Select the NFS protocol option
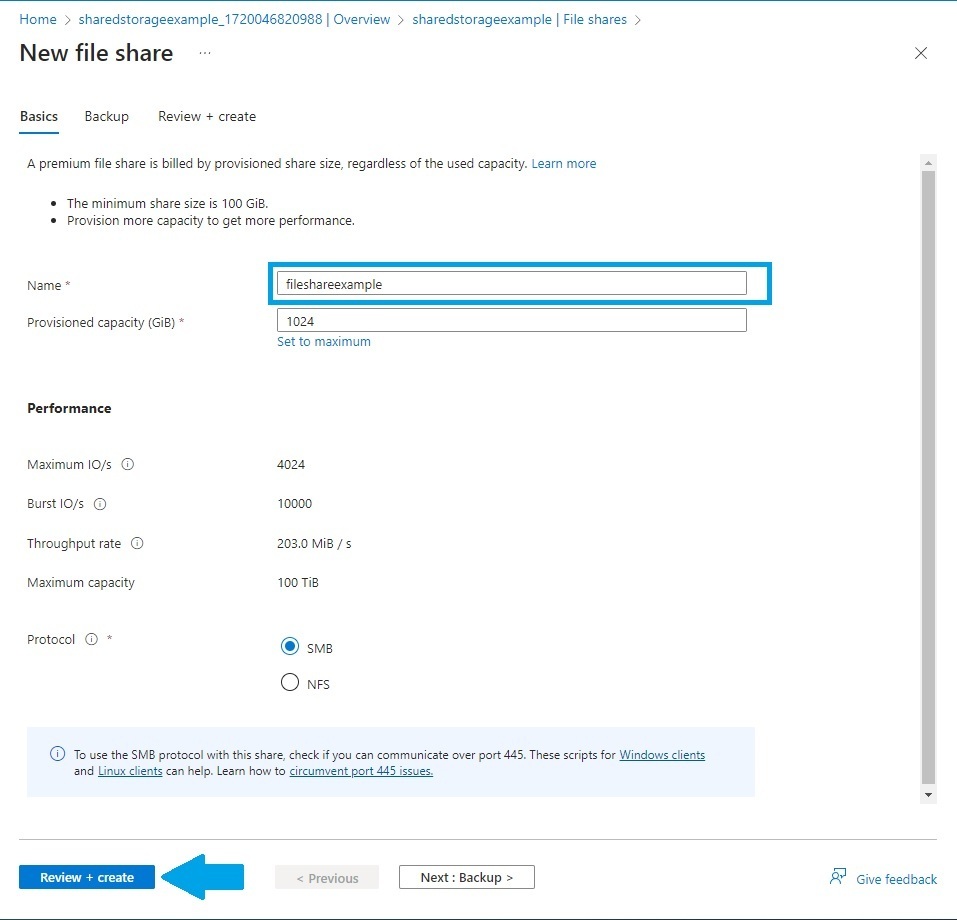The height and width of the screenshot is (920, 957). [289, 682]
